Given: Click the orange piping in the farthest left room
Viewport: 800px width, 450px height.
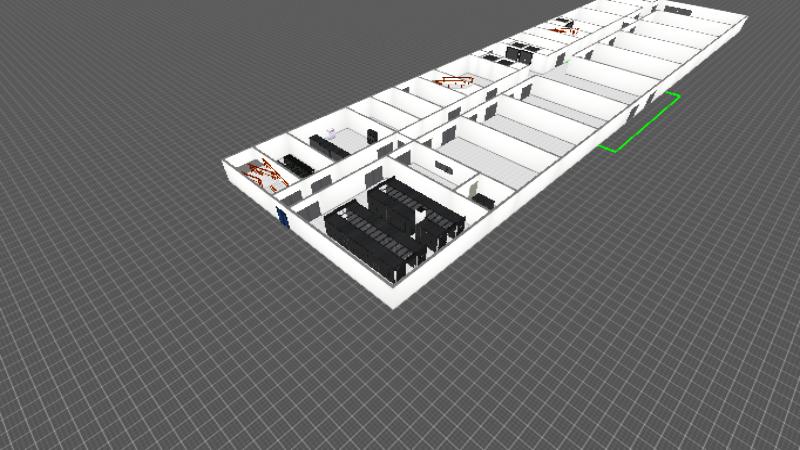Looking at the screenshot, I should click(566, 29).
